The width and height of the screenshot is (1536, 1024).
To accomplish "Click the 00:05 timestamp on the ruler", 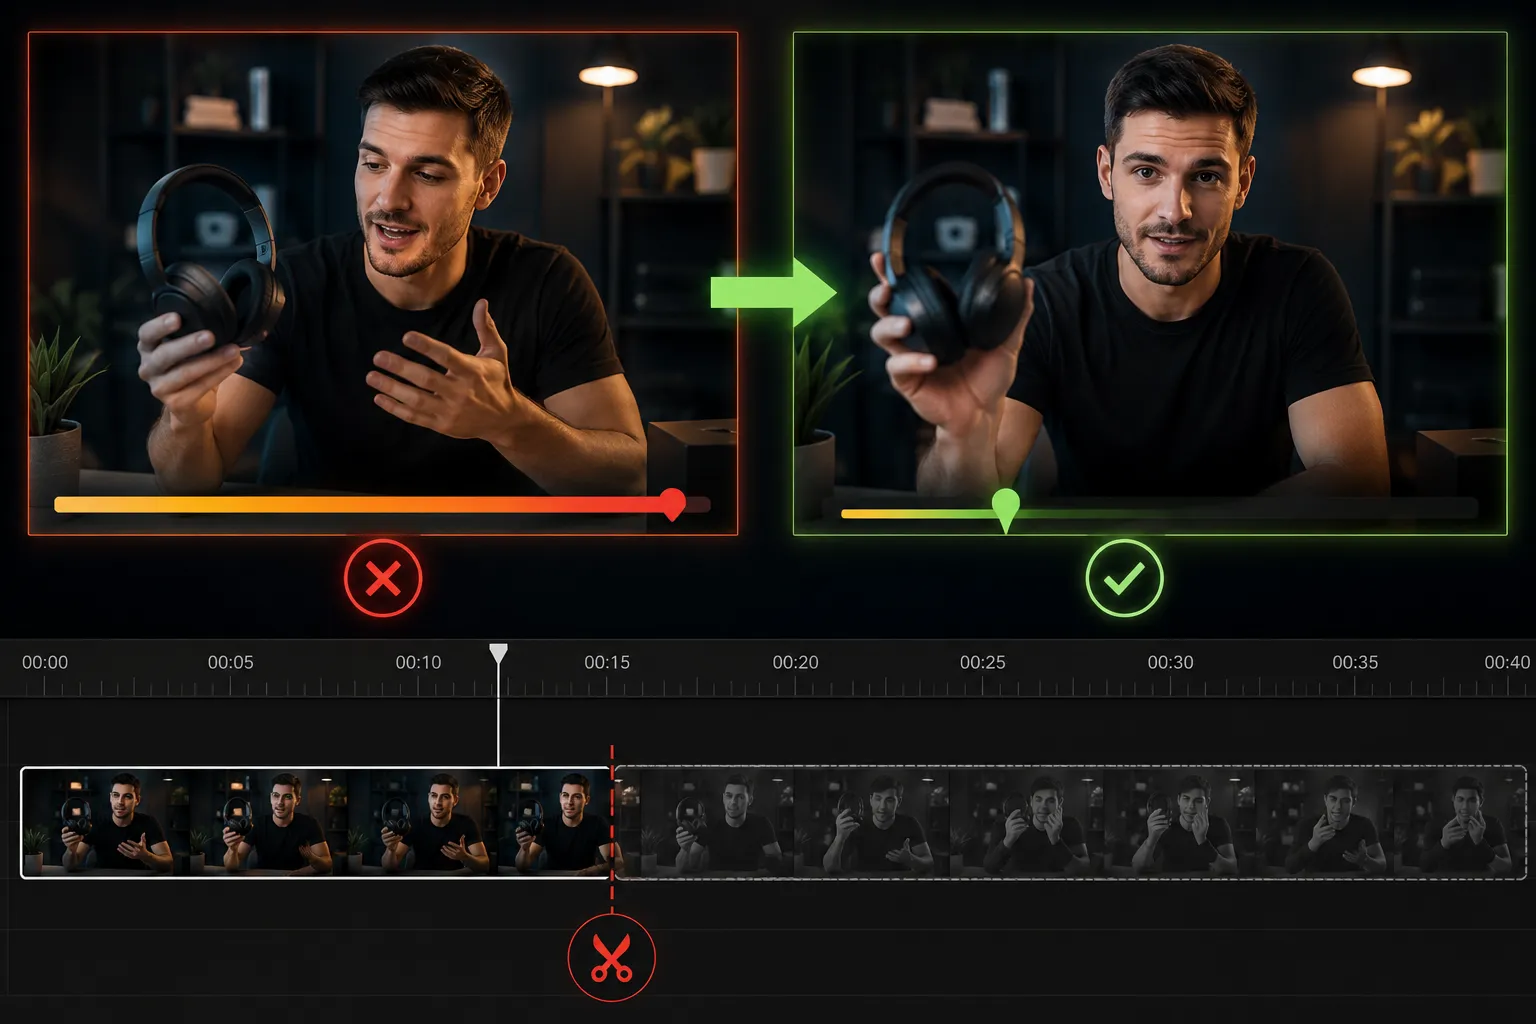I will 230,662.
